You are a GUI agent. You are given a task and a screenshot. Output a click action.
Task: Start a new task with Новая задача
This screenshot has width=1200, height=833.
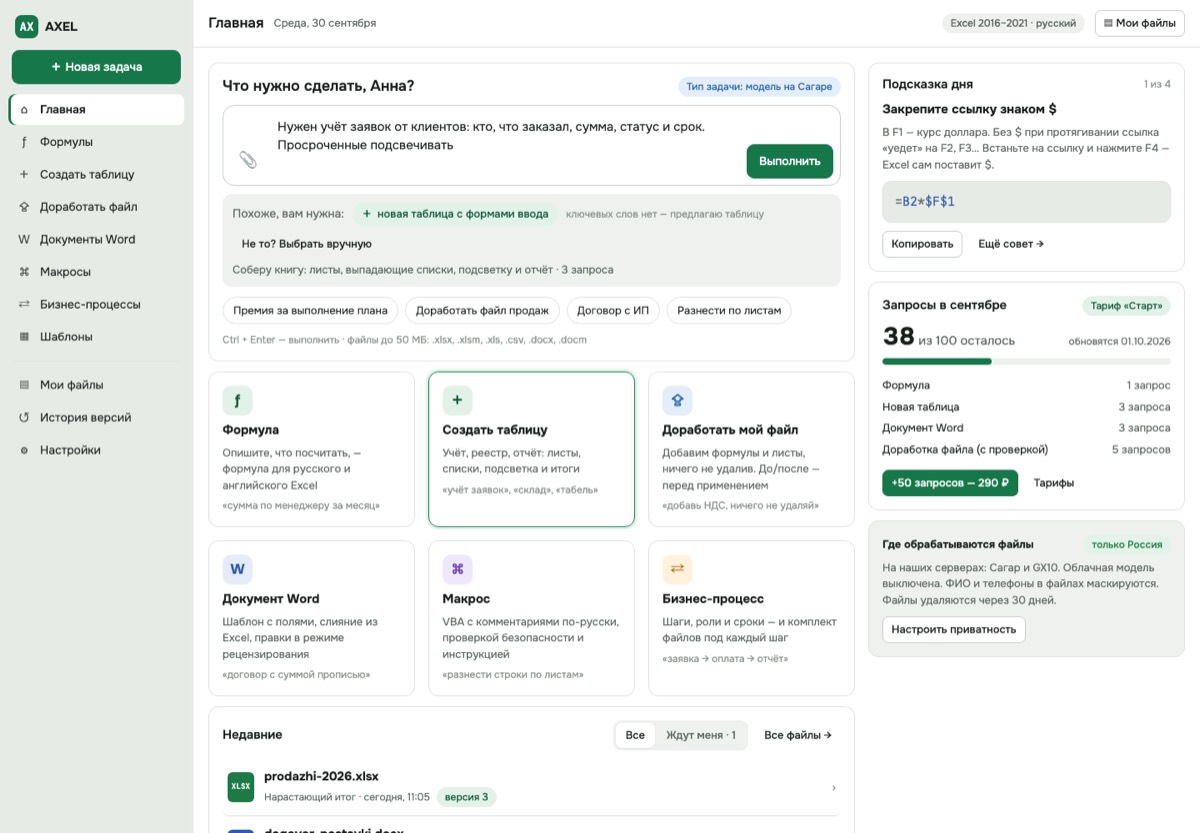point(96,67)
